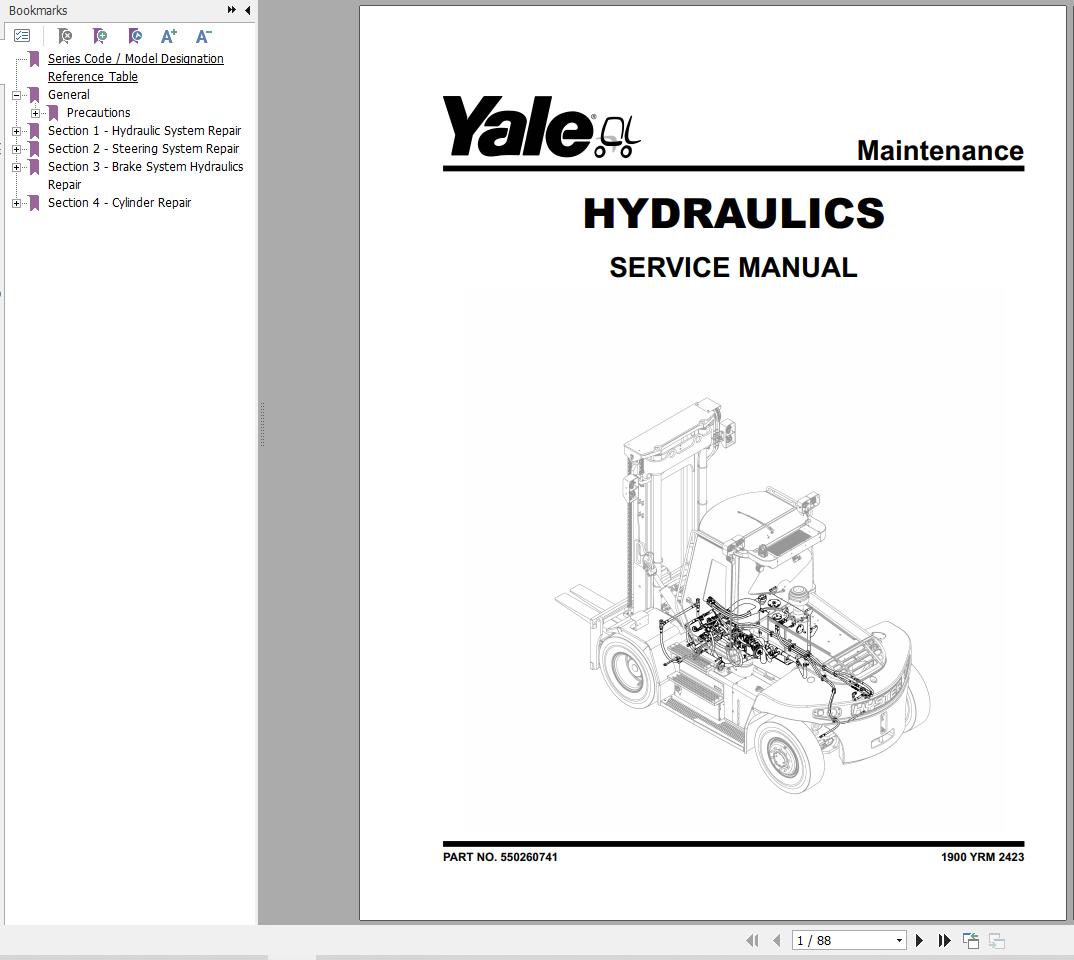Select the locate current bookmark icon

(134, 36)
